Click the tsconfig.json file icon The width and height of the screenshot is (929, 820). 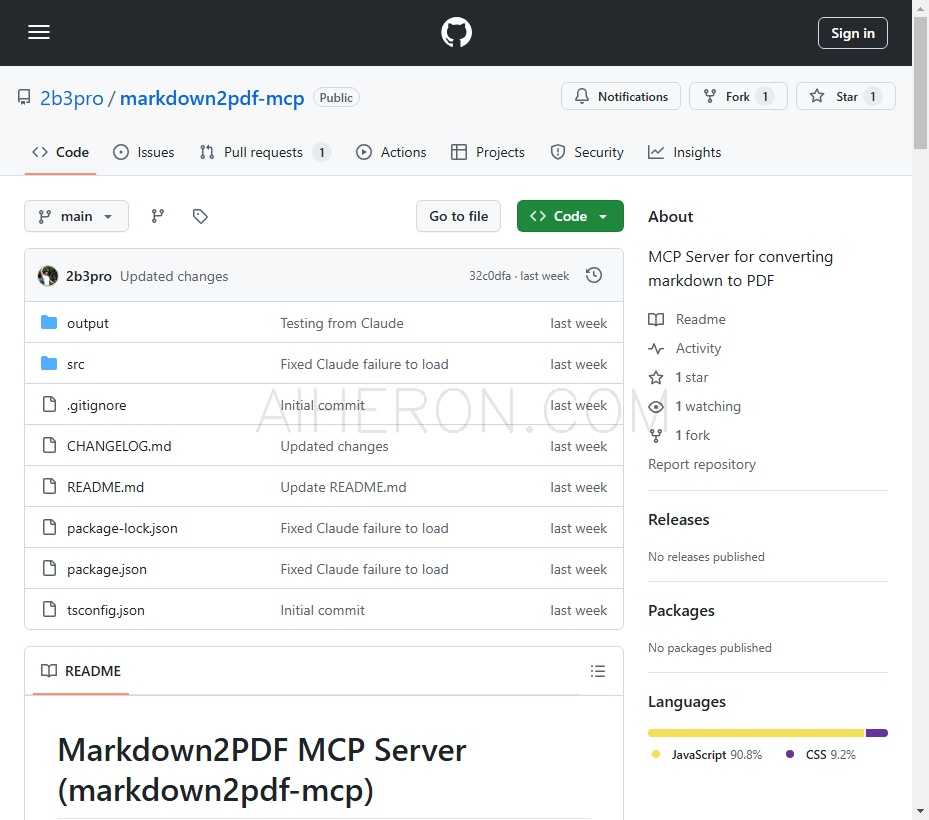(49, 609)
